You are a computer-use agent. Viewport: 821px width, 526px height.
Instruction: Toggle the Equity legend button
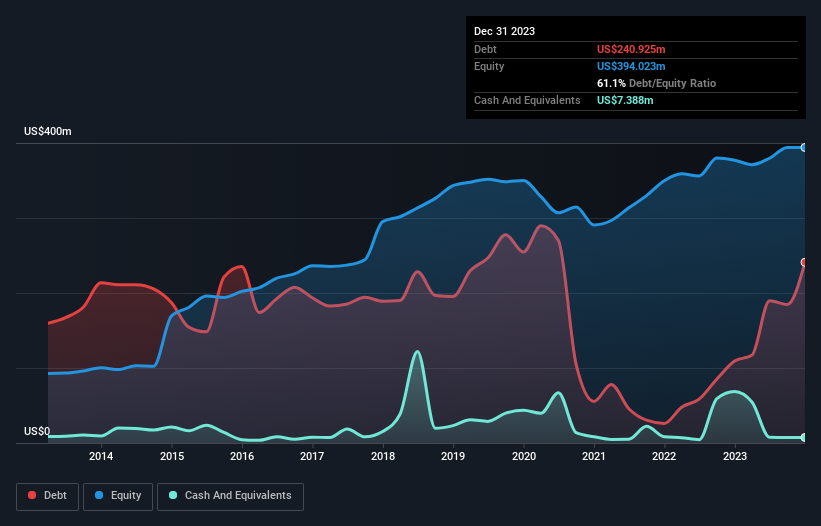point(118,496)
